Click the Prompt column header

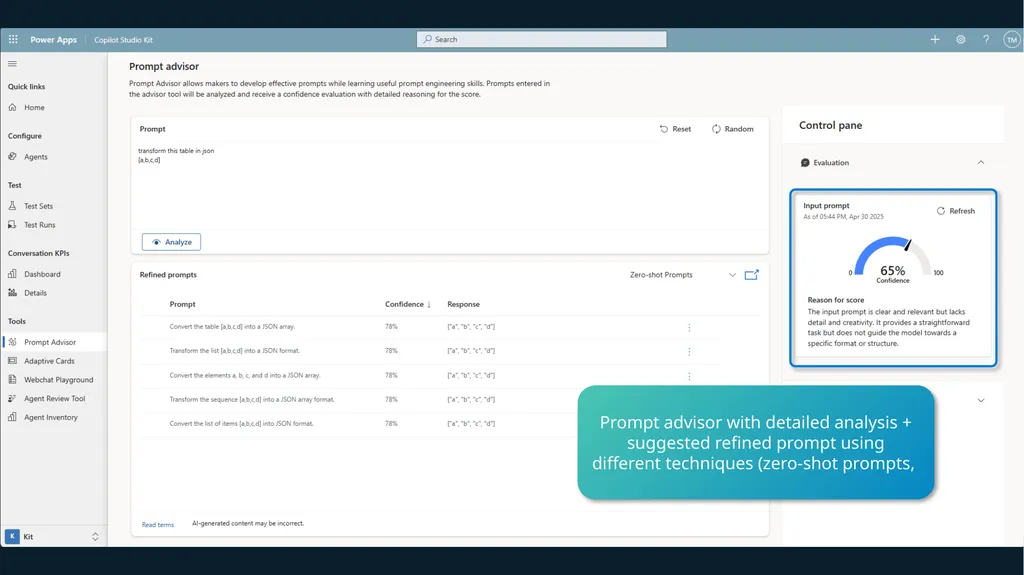coord(182,304)
